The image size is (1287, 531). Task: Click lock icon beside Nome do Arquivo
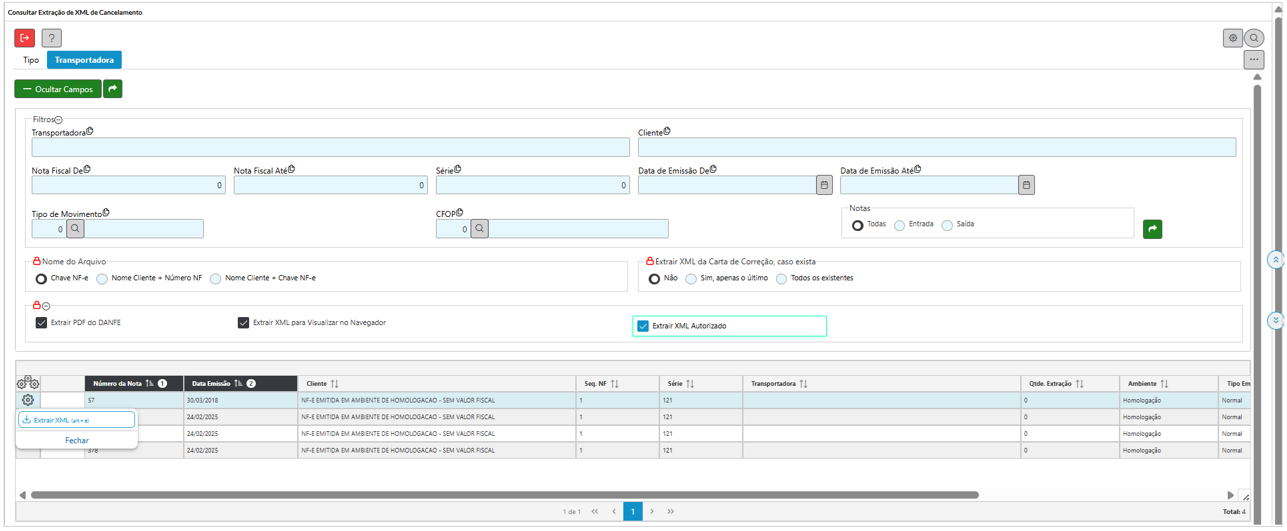37,261
